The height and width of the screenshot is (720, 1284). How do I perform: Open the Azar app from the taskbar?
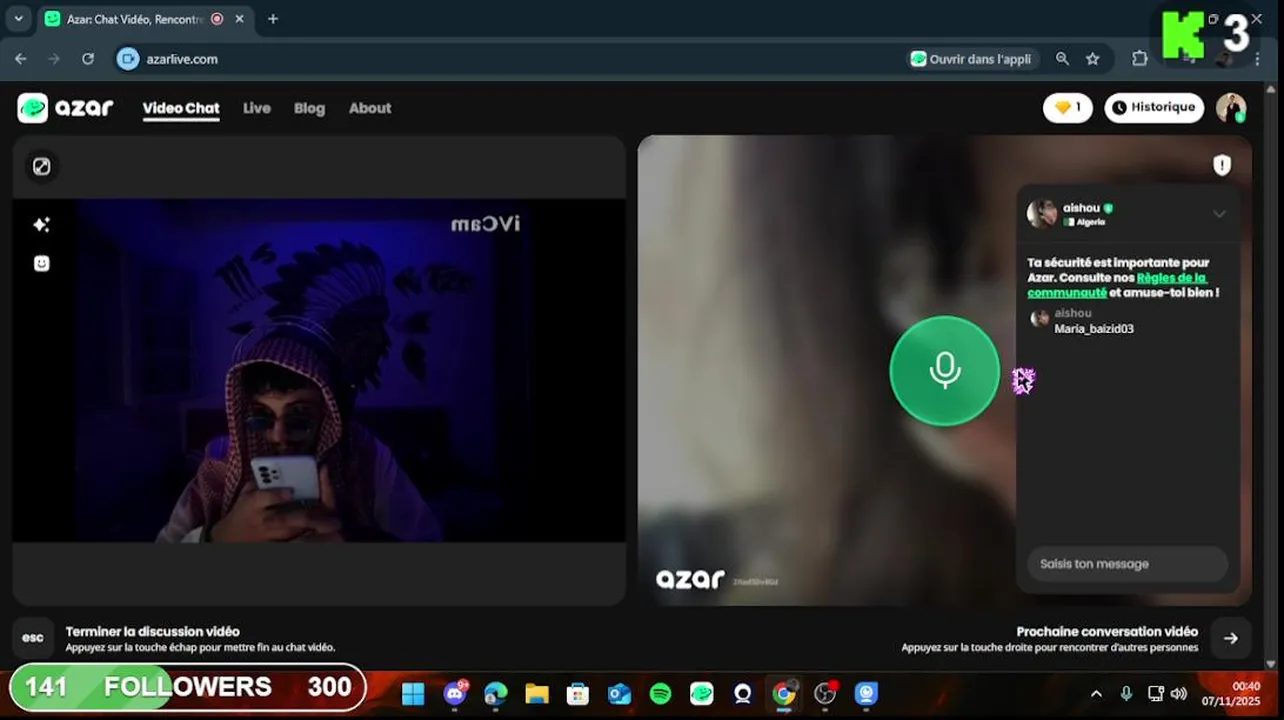[x=702, y=693]
